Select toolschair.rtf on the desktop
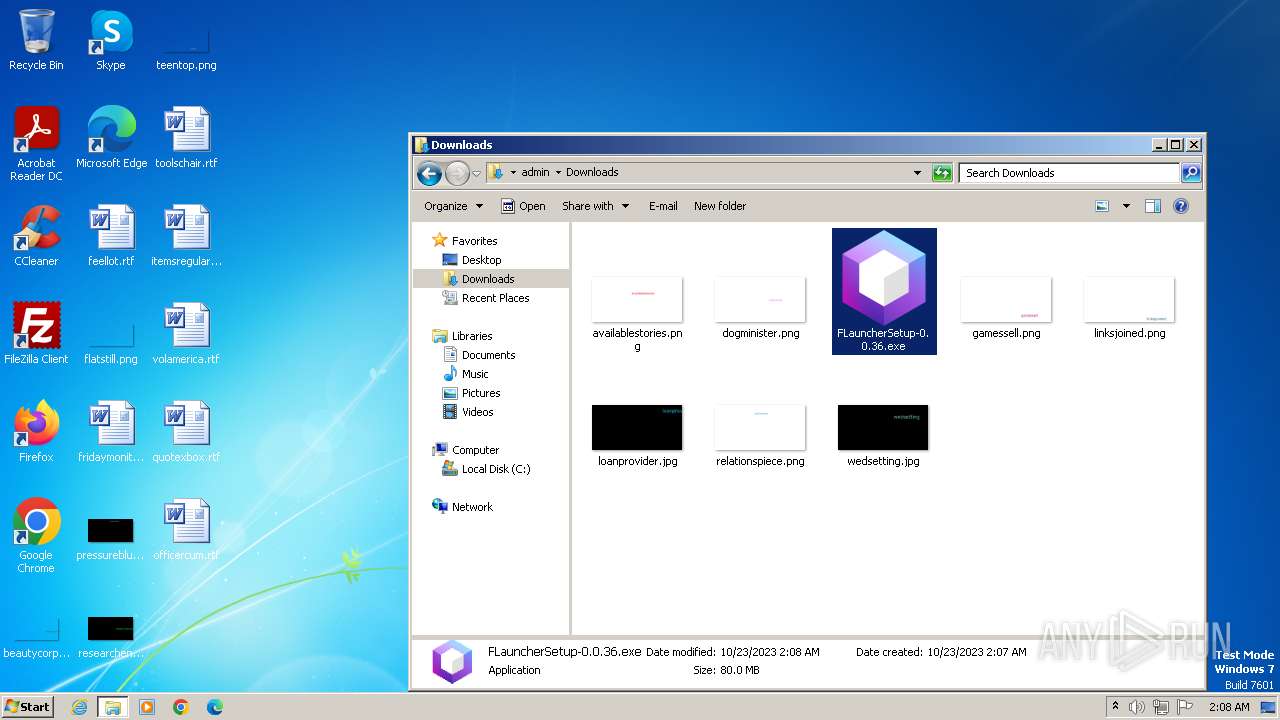Viewport: 1280px width, 720px height. [x=186, y=138]
